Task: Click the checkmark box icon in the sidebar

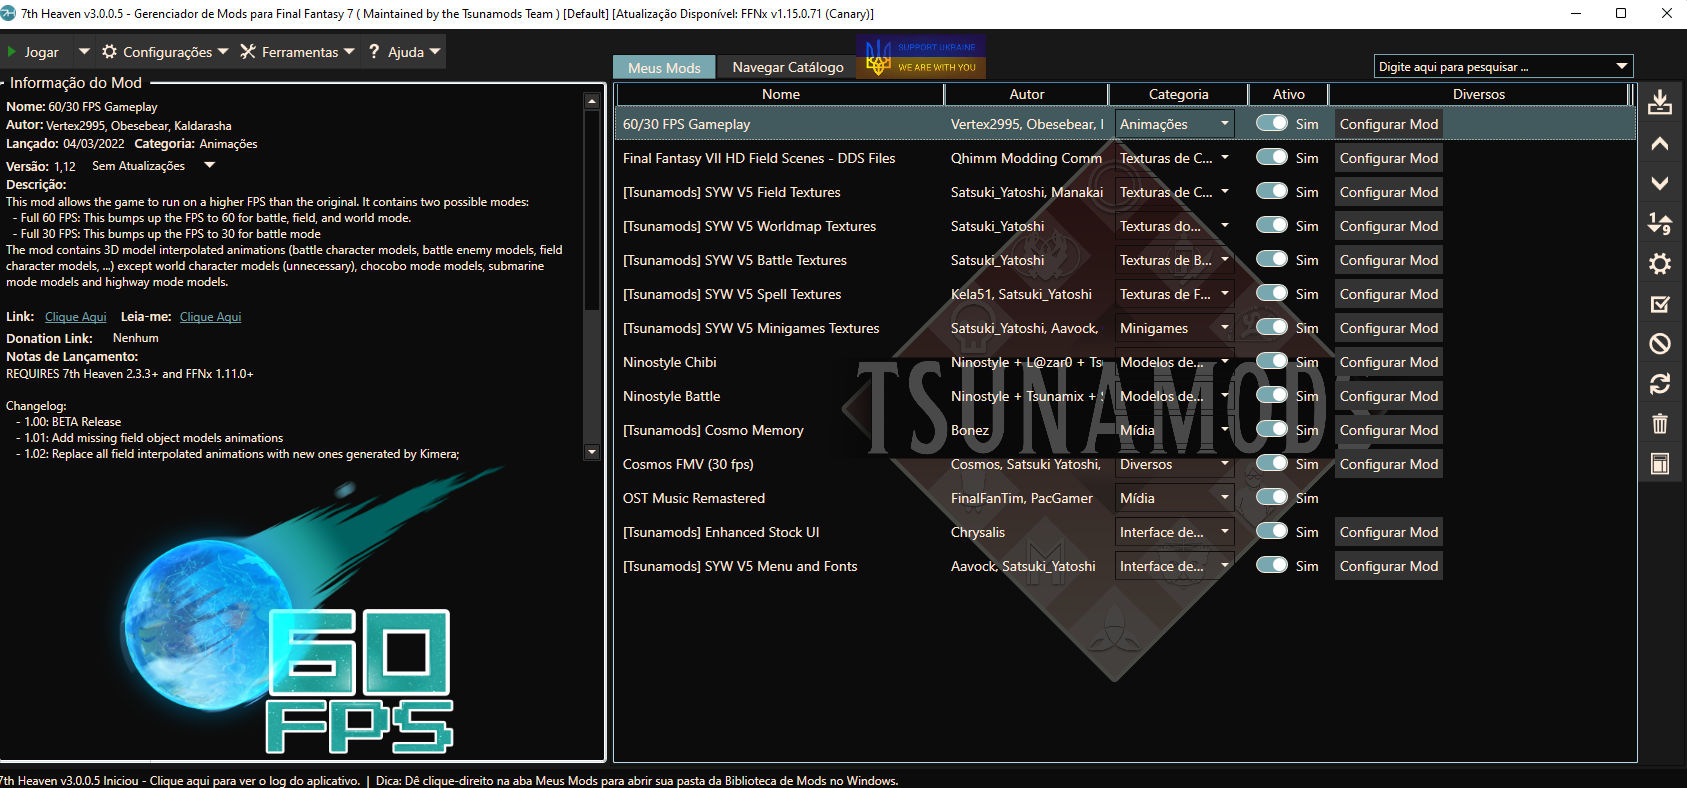Action: click(x=1660, y=304)
